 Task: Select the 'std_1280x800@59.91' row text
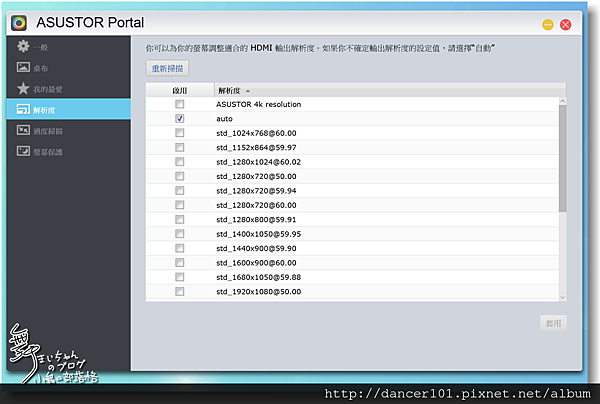256,220
